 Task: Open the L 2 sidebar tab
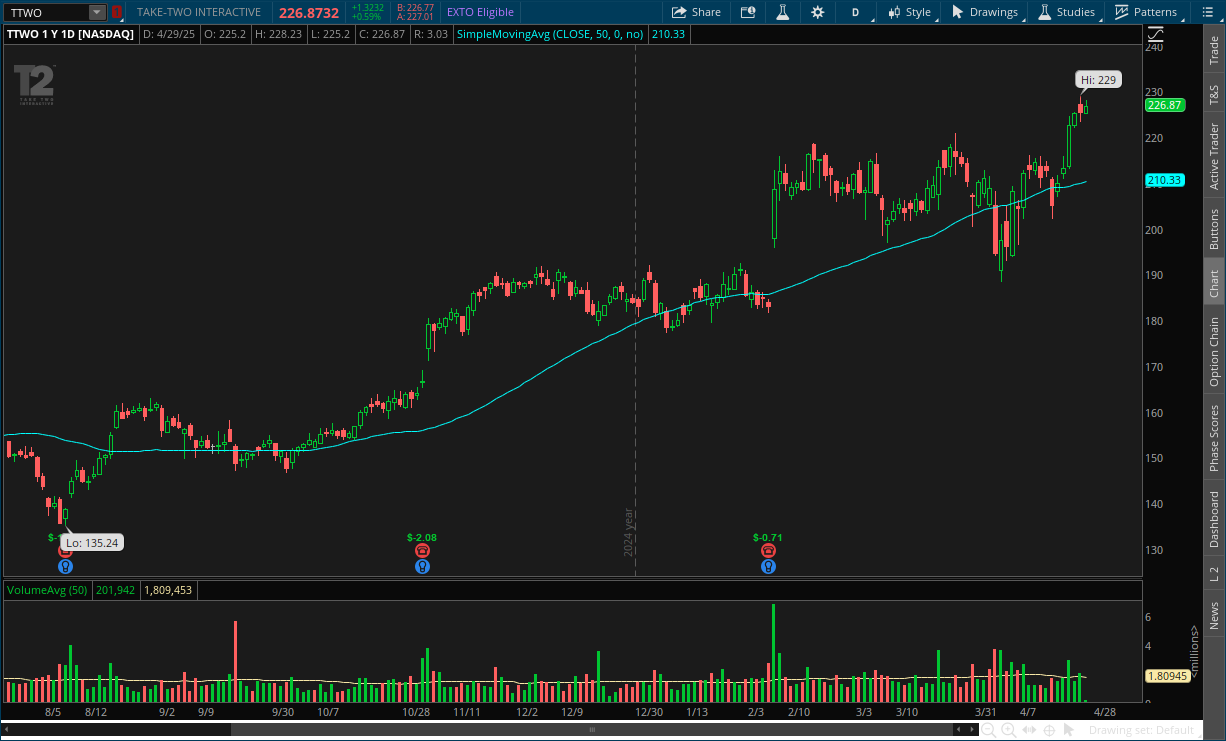click(1214, 574)
